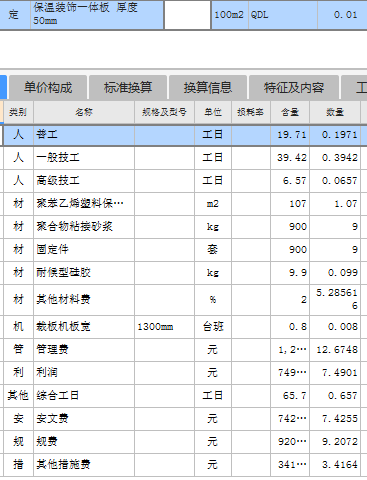367x480 pixels.
Task: Click the 其他 category cell
Action: click(18, 395)
